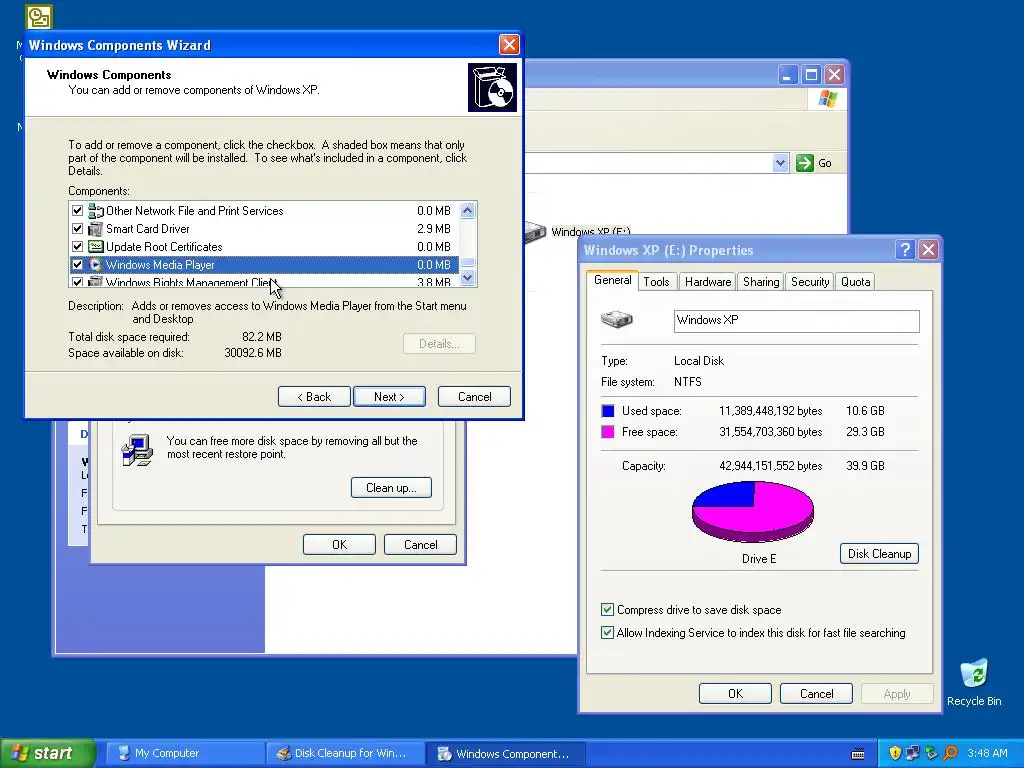Click Cancel in Disk Cleanup dialog
The height and width of the screenshot is (768, 1024).
[421, 545]
